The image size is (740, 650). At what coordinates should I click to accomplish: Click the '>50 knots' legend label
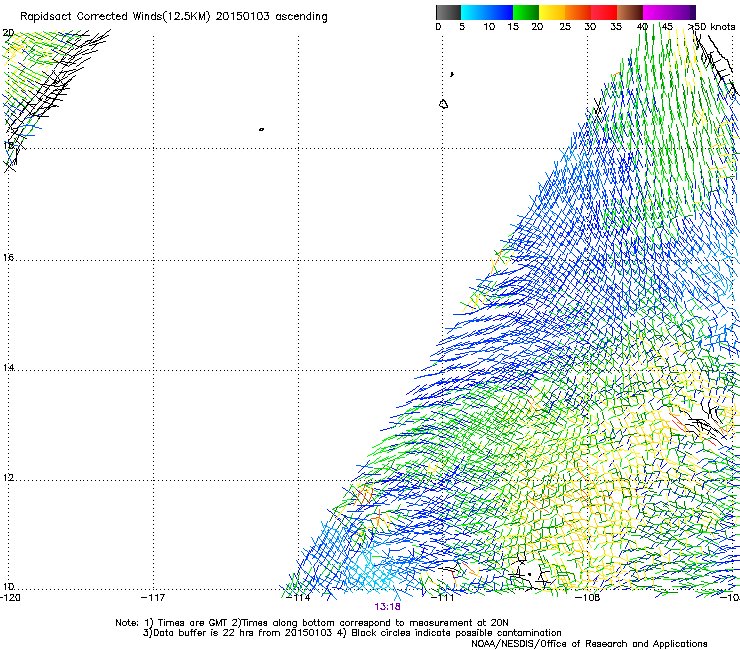(711, 27)
